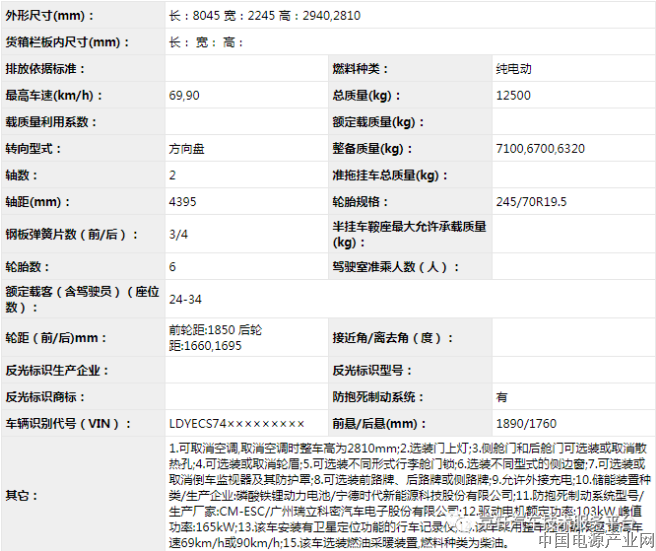This screenshot has height=551, width=656.
Task: Select the VIN value LDYECS74
Action: coord(236,423)
